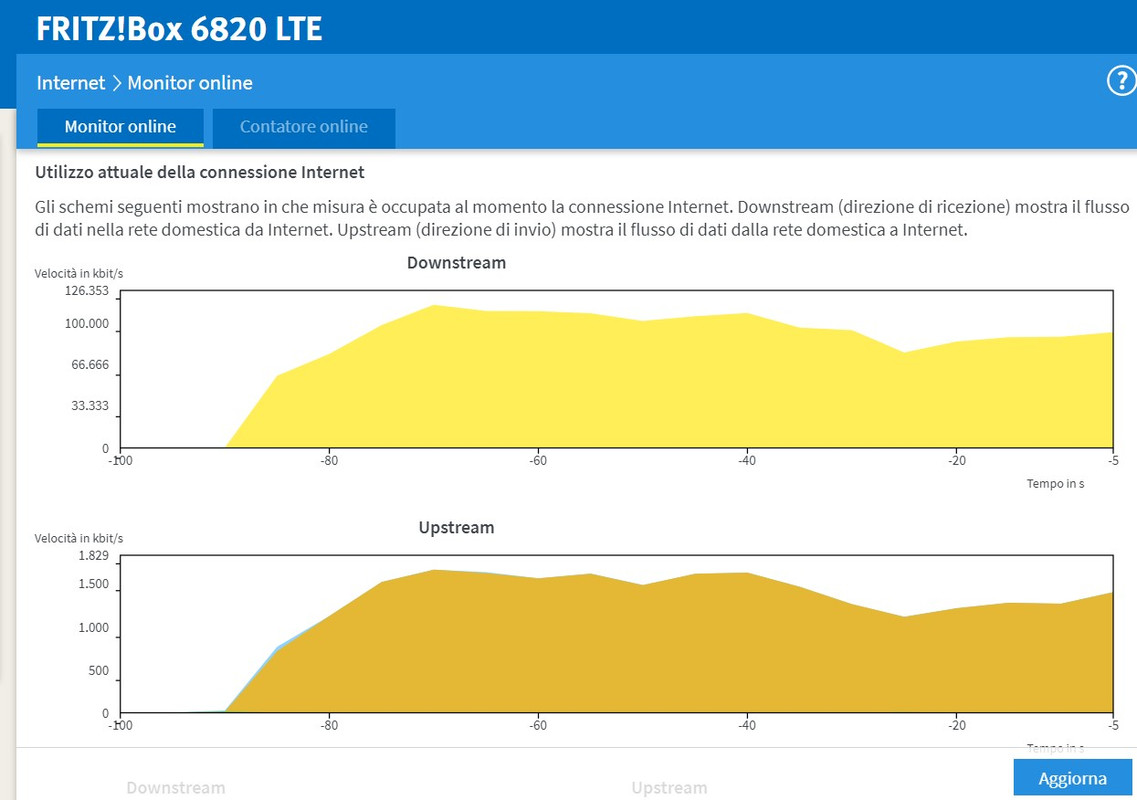Viewport: 1137px width, 800px height.
Task: Open the help question mark icon
Action: point(1121,81)
